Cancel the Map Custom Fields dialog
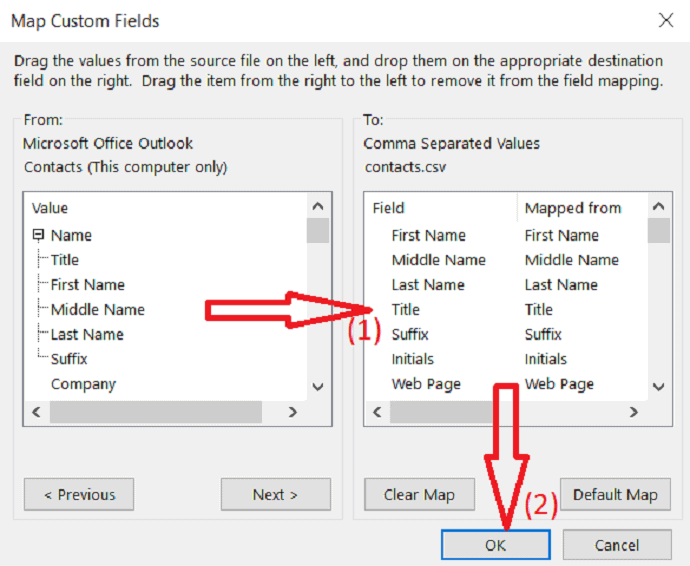690x566 pixels. coord(617,545)
